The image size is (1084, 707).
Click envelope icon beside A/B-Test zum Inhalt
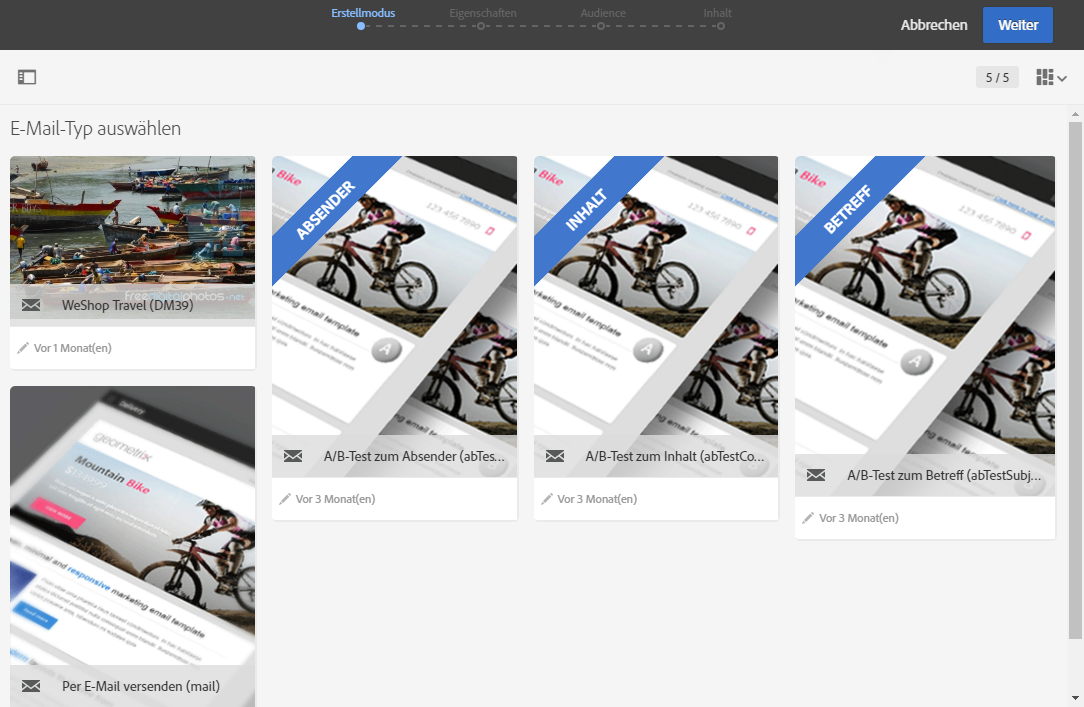click(555, 456)
